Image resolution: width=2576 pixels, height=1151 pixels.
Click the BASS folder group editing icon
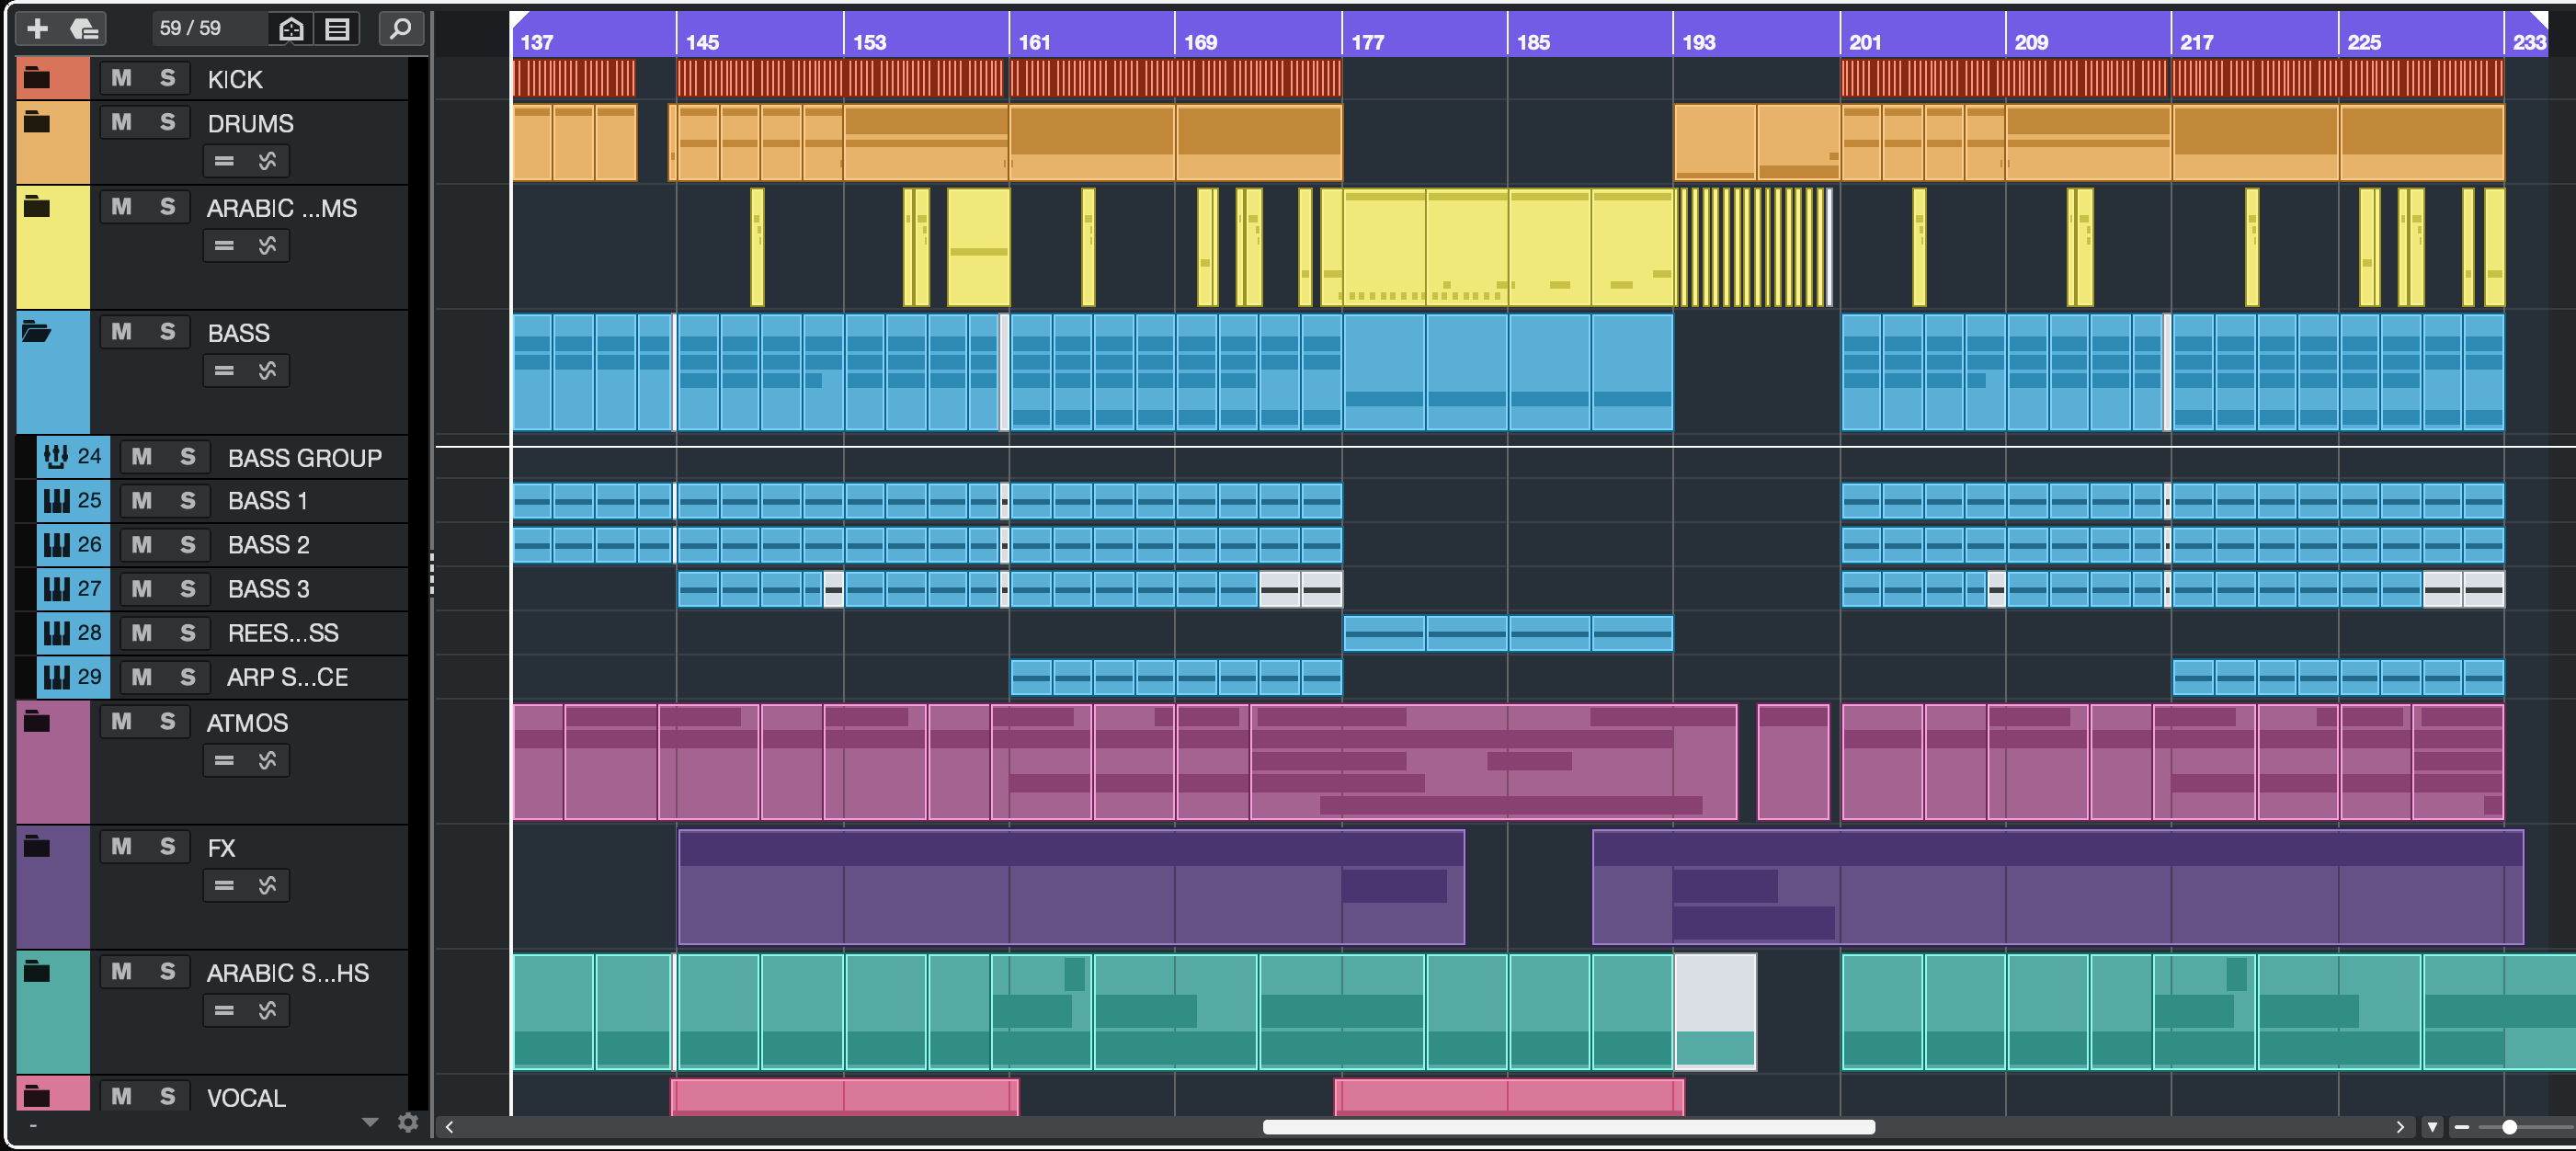[x=224, y=371]
